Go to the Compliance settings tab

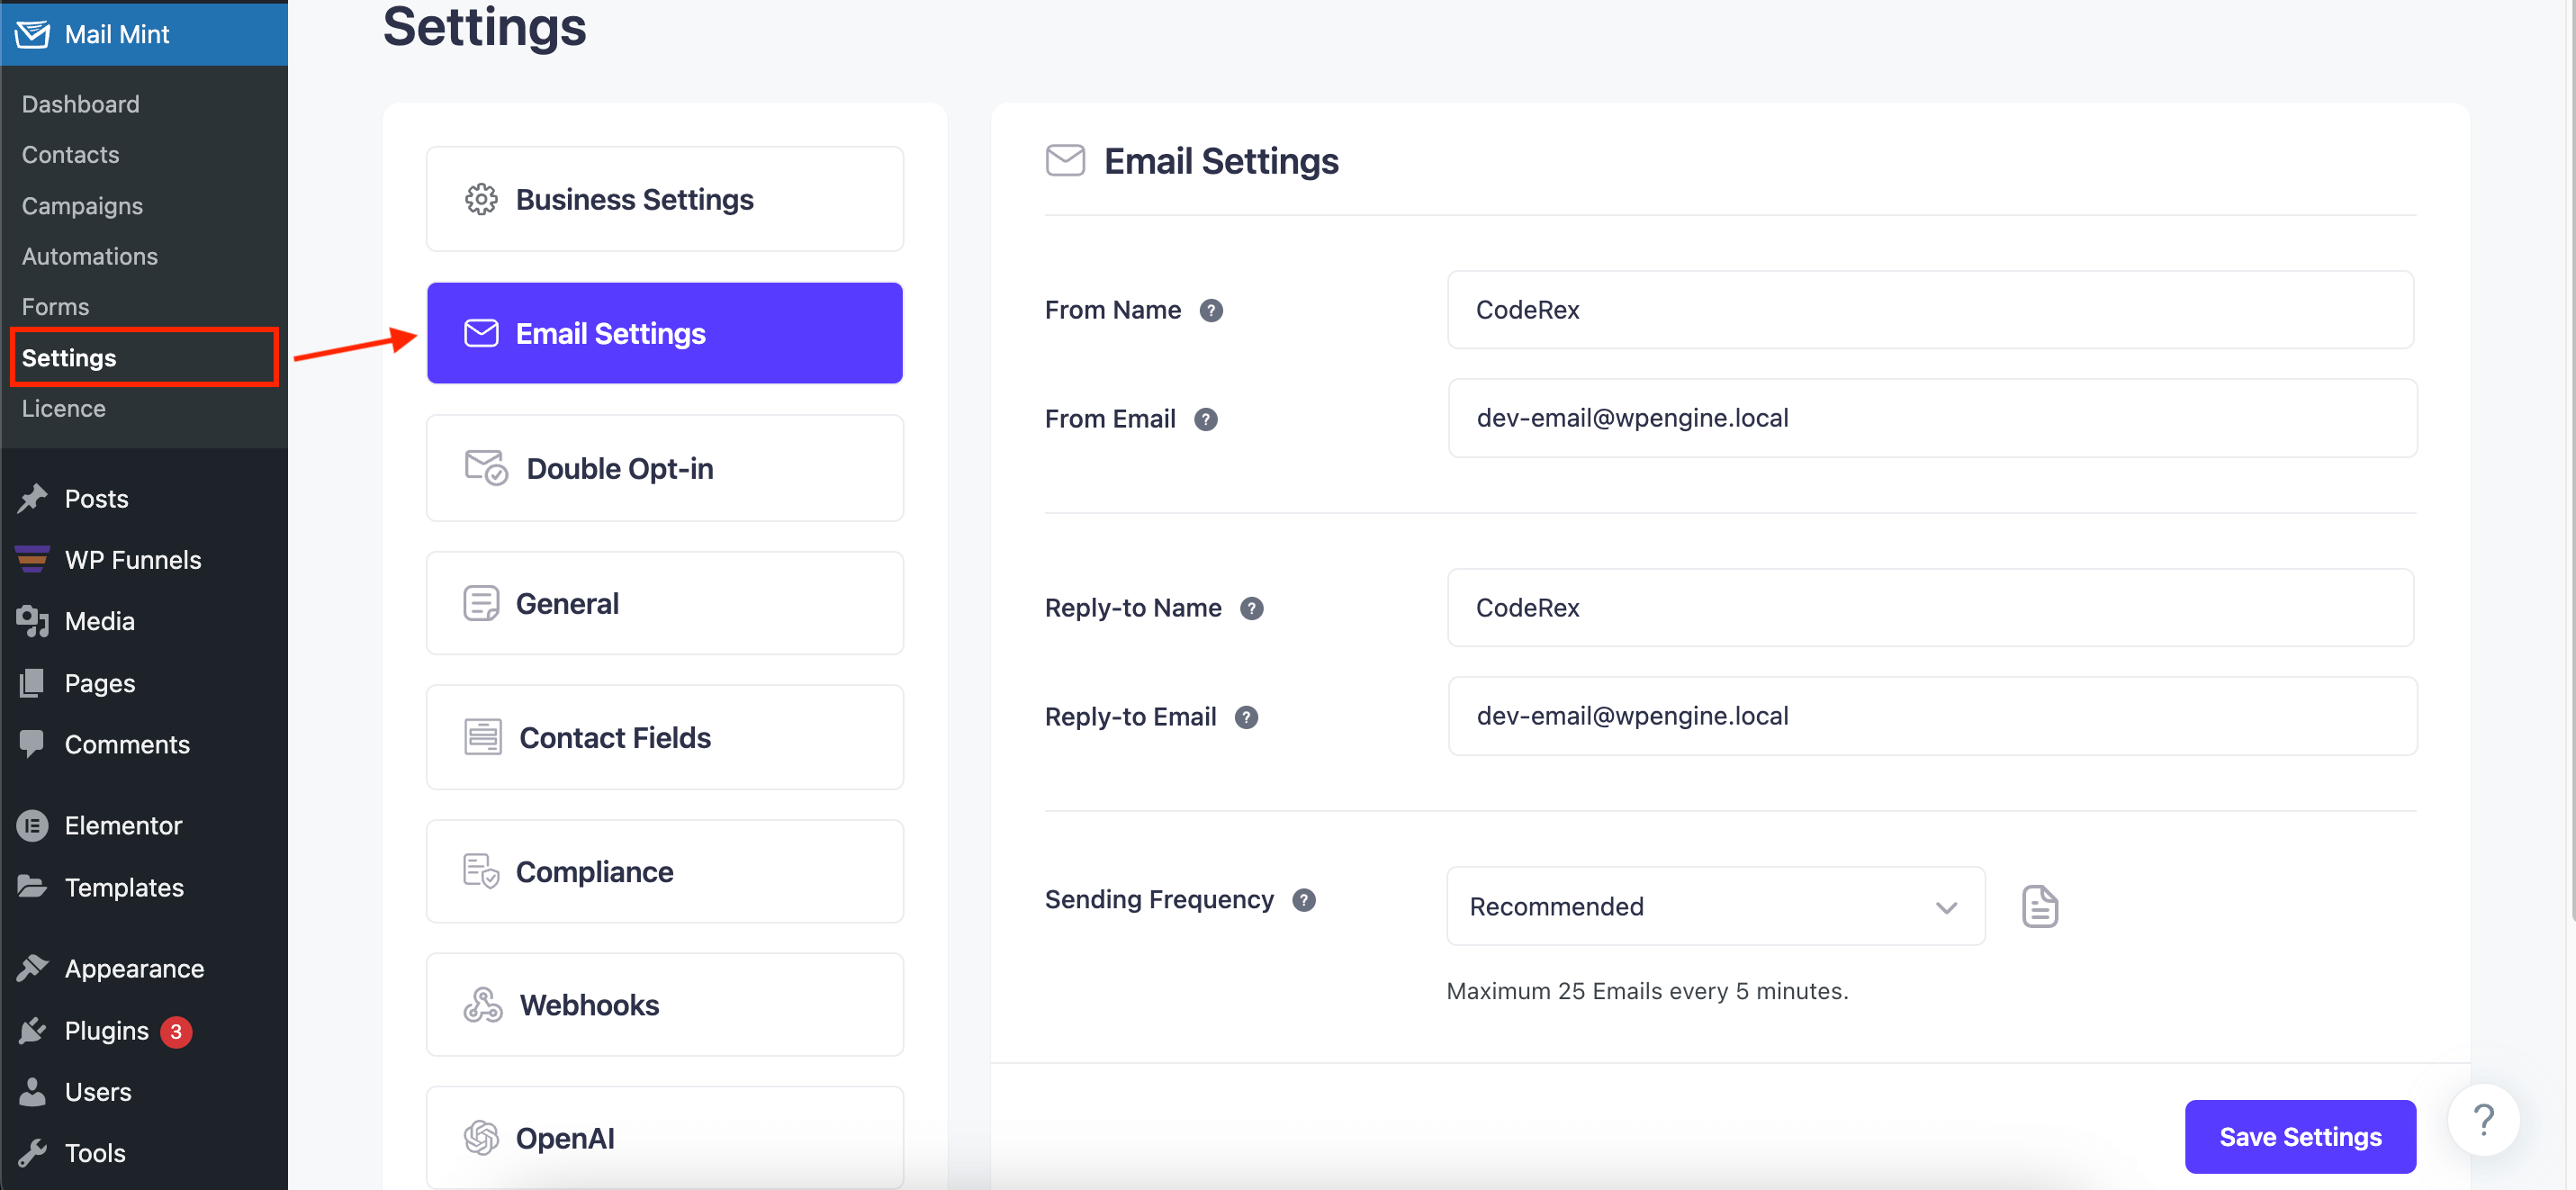click(665, 872)
